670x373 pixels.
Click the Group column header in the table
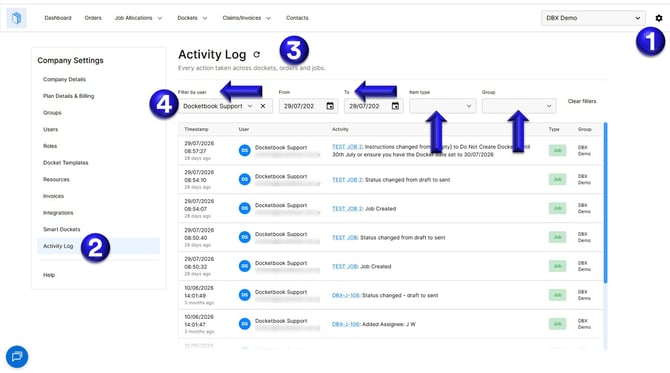tap(585, 129)
